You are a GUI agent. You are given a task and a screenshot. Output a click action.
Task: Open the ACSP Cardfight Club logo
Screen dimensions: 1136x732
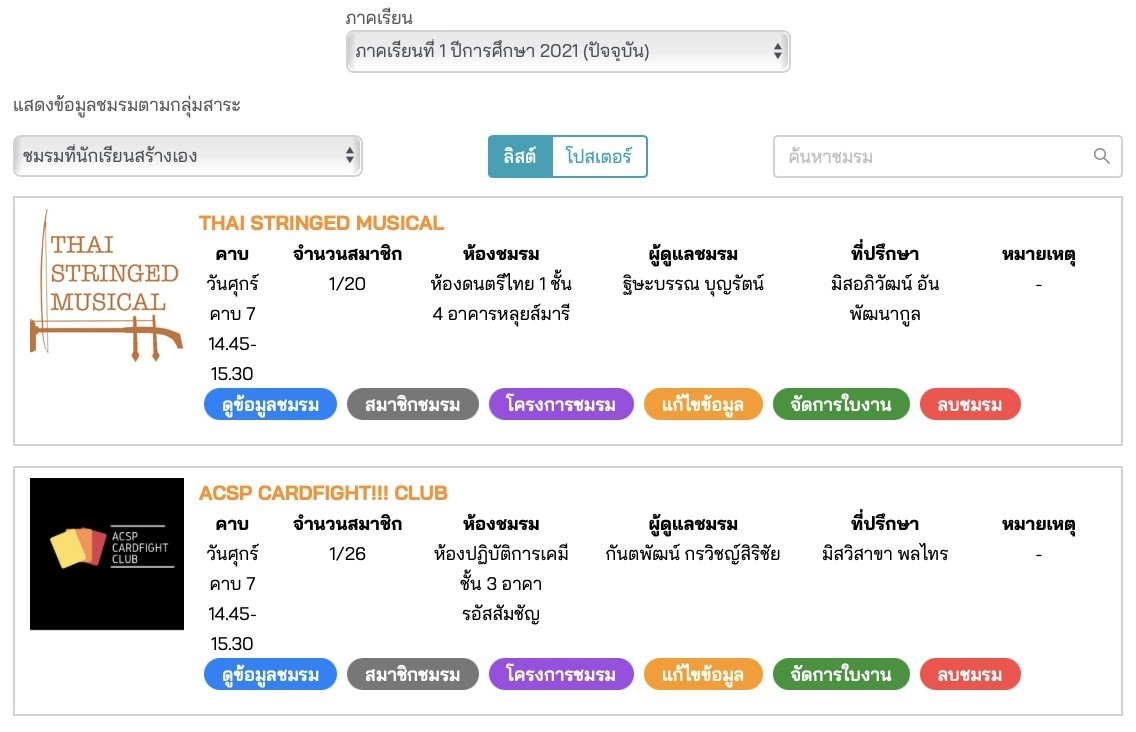click(x=107, y=554)
